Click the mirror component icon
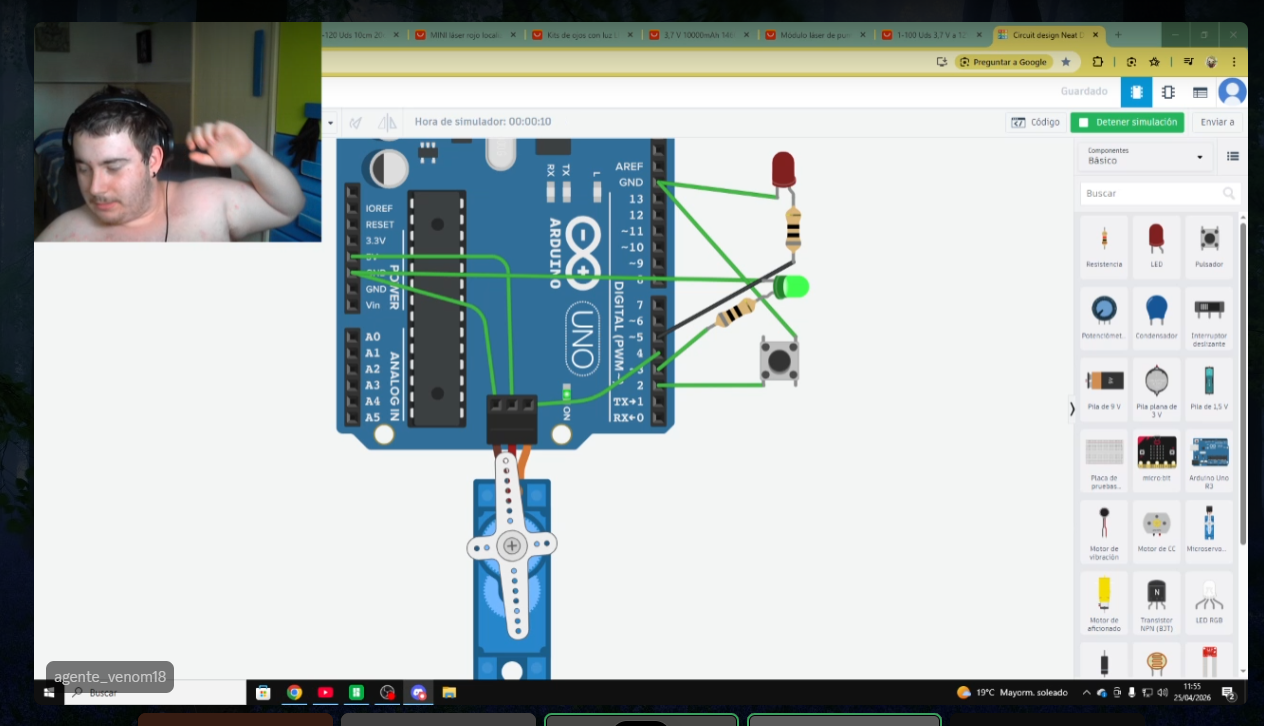The image size is (1264, 726). [387, 122]
